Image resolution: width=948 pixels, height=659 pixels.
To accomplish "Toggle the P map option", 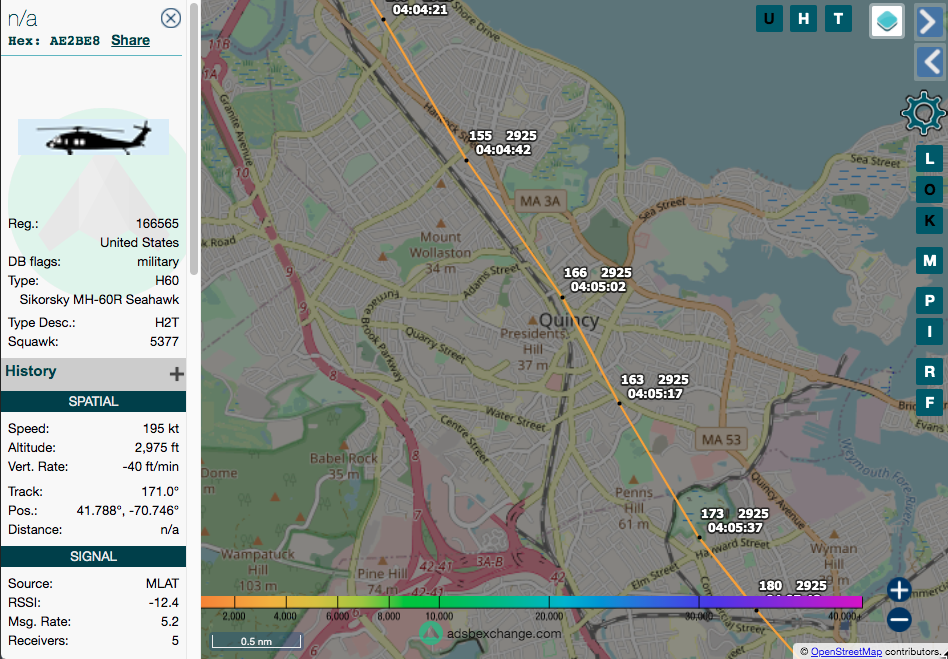I will pyautogui.click(x=929, y=300).
